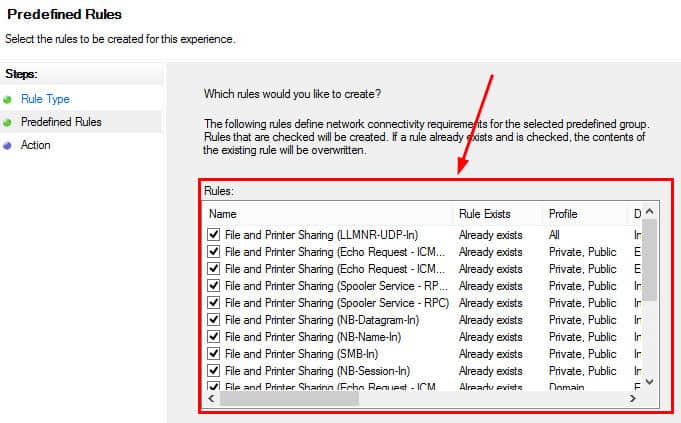Toggle the NB-Session-In rule checkbox
681x423 pixels.
point(214,371)
